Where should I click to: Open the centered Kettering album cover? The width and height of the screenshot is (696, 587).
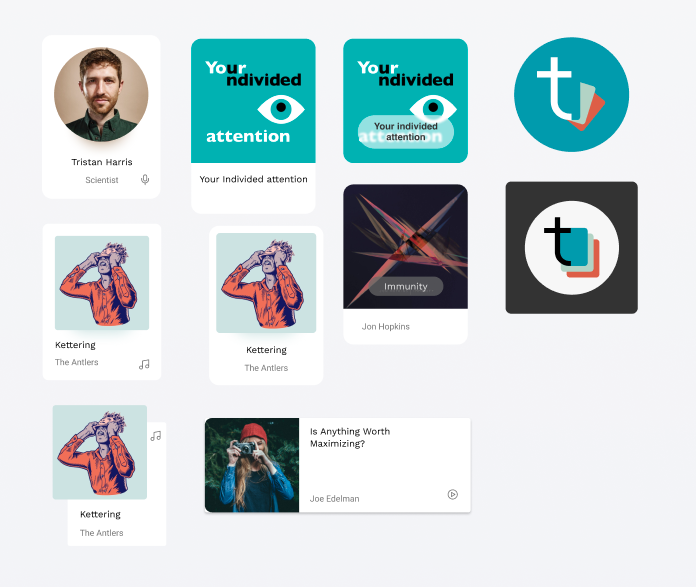tap(266, 283)
